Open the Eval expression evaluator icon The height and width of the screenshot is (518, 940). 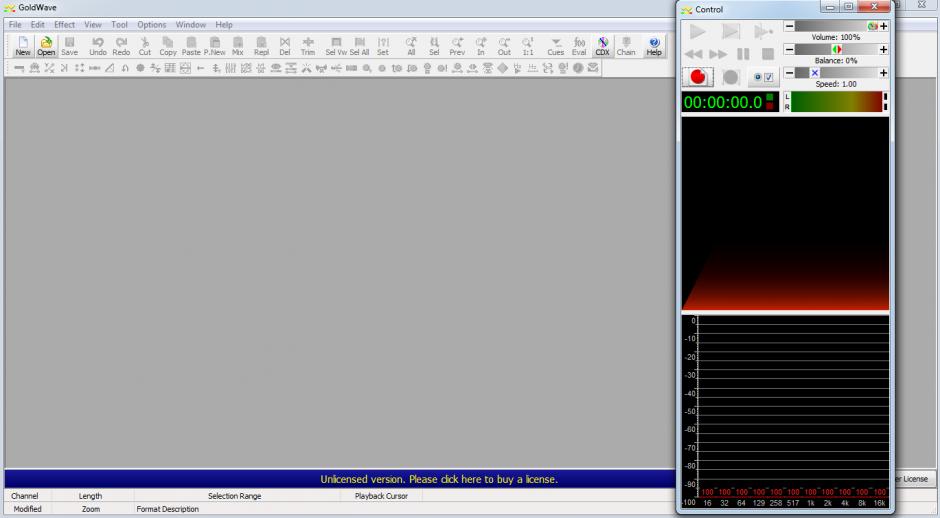click(x=579, y=46)
